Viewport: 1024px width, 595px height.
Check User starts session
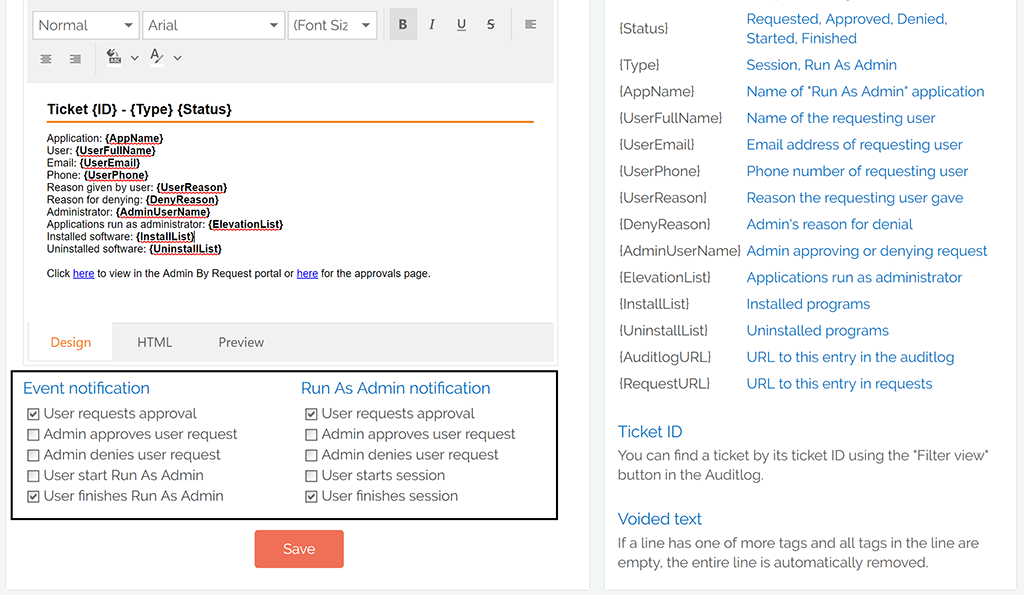point(312,475)
